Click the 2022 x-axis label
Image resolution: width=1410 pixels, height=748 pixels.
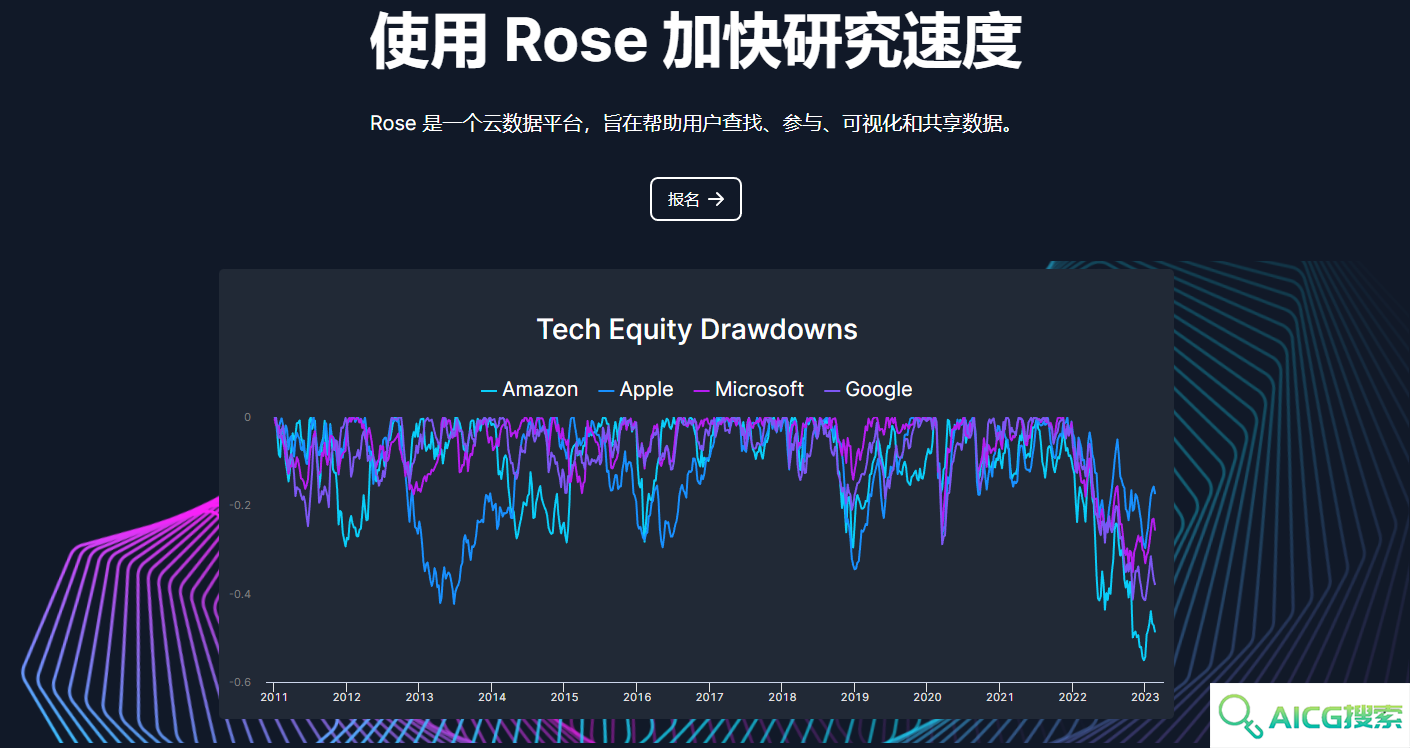click(1073, 697)
